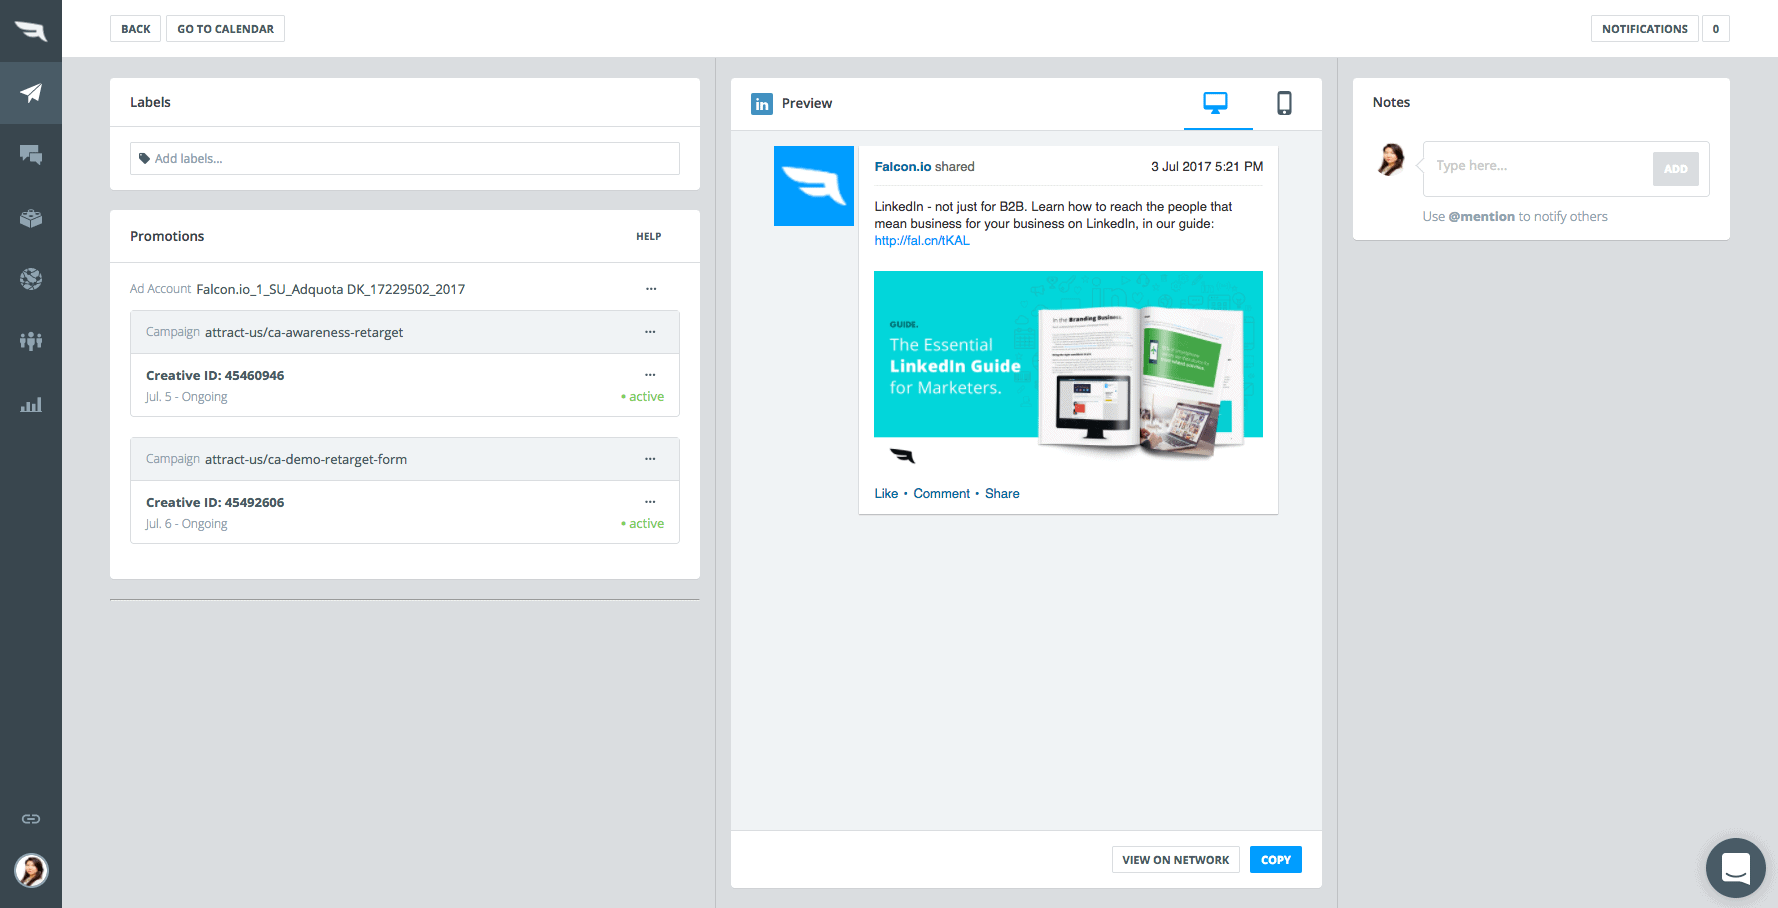Focus the Add labels input field

(x=405, y=159)
